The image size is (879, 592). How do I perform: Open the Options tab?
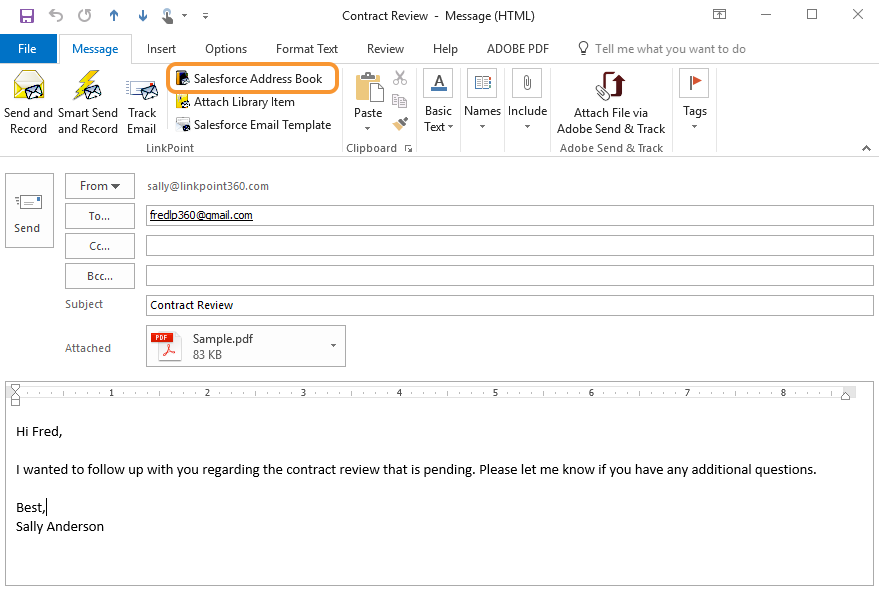226,49
